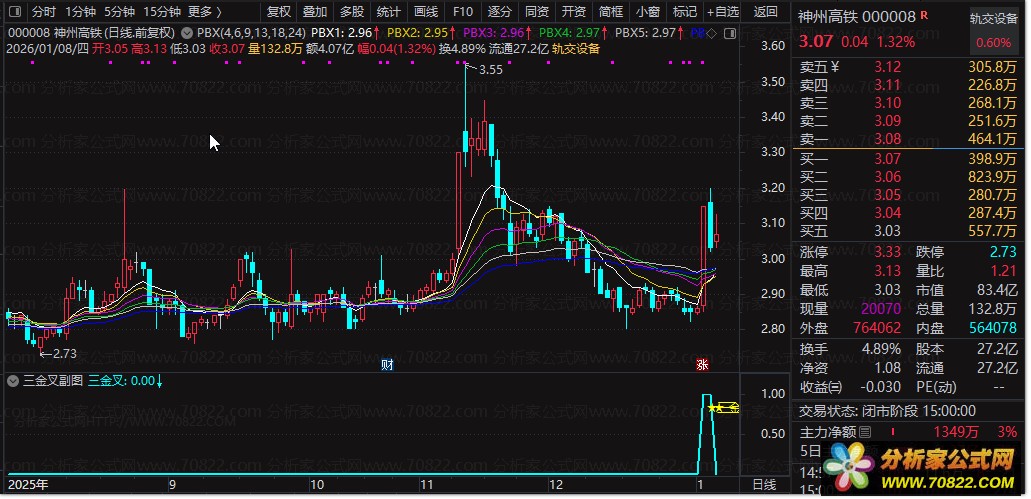Screen dimensions: 1031x499
Task: Click the small window icon after PBX5
Action: [729, 33]
